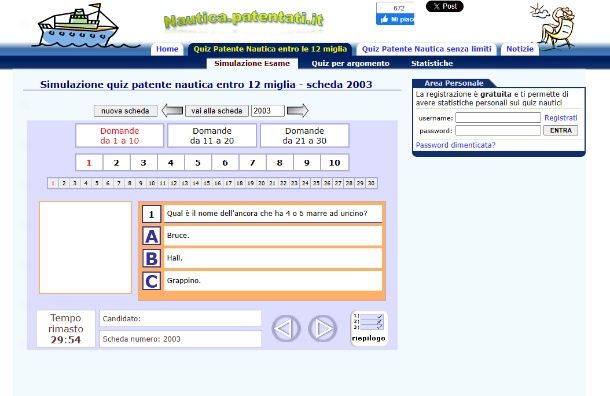Click small question box 25
610x396 pixels.
[317, 183]
